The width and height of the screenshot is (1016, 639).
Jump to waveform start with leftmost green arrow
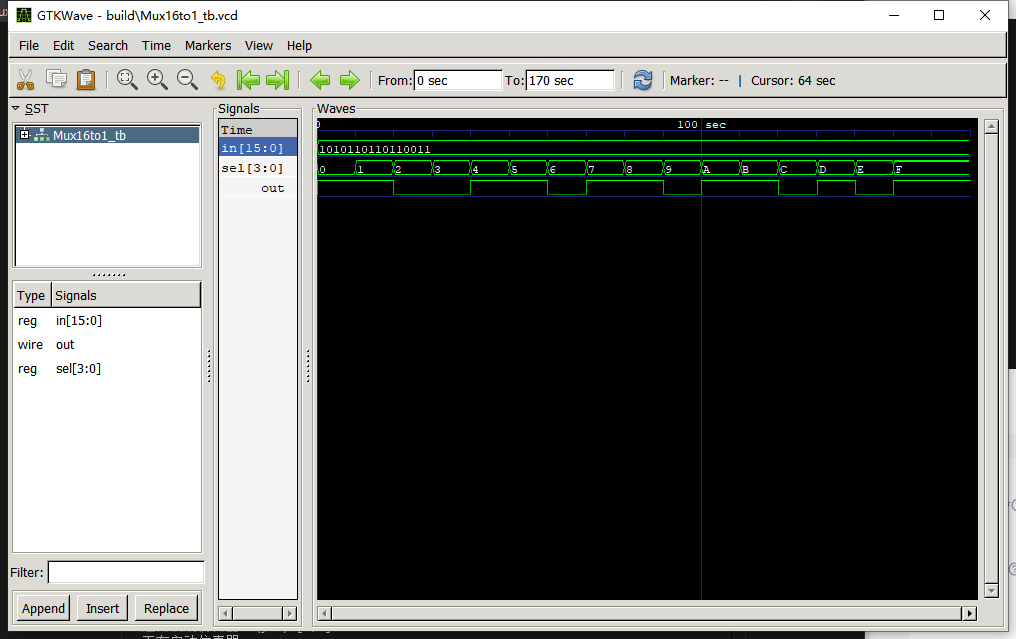[248, 79]
